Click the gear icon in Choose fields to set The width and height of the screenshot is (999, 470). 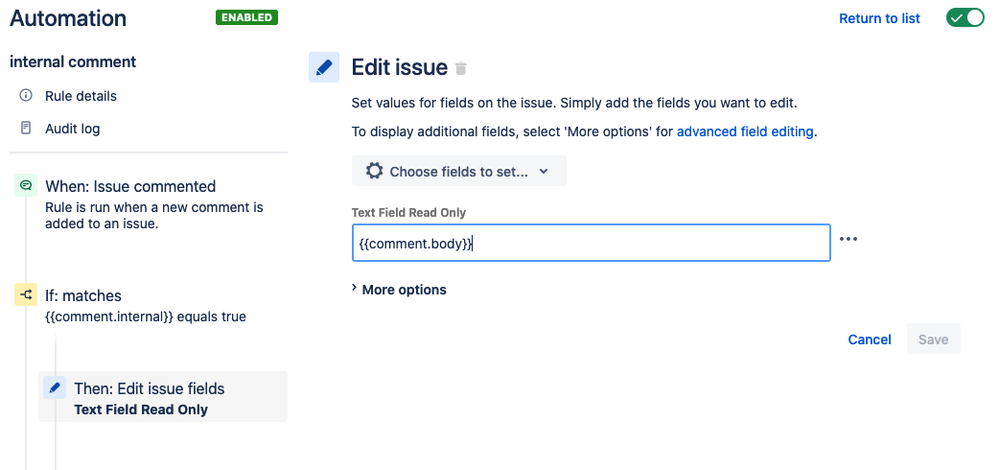click(374, 171)
